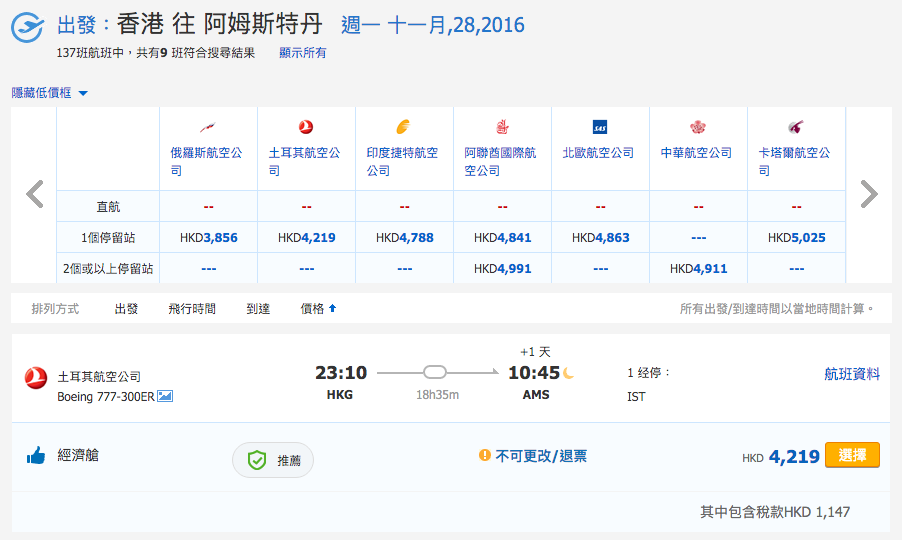902x540 pixels.
Task: Sort results by 出發 departure time
Action: [x=126, y=309]
